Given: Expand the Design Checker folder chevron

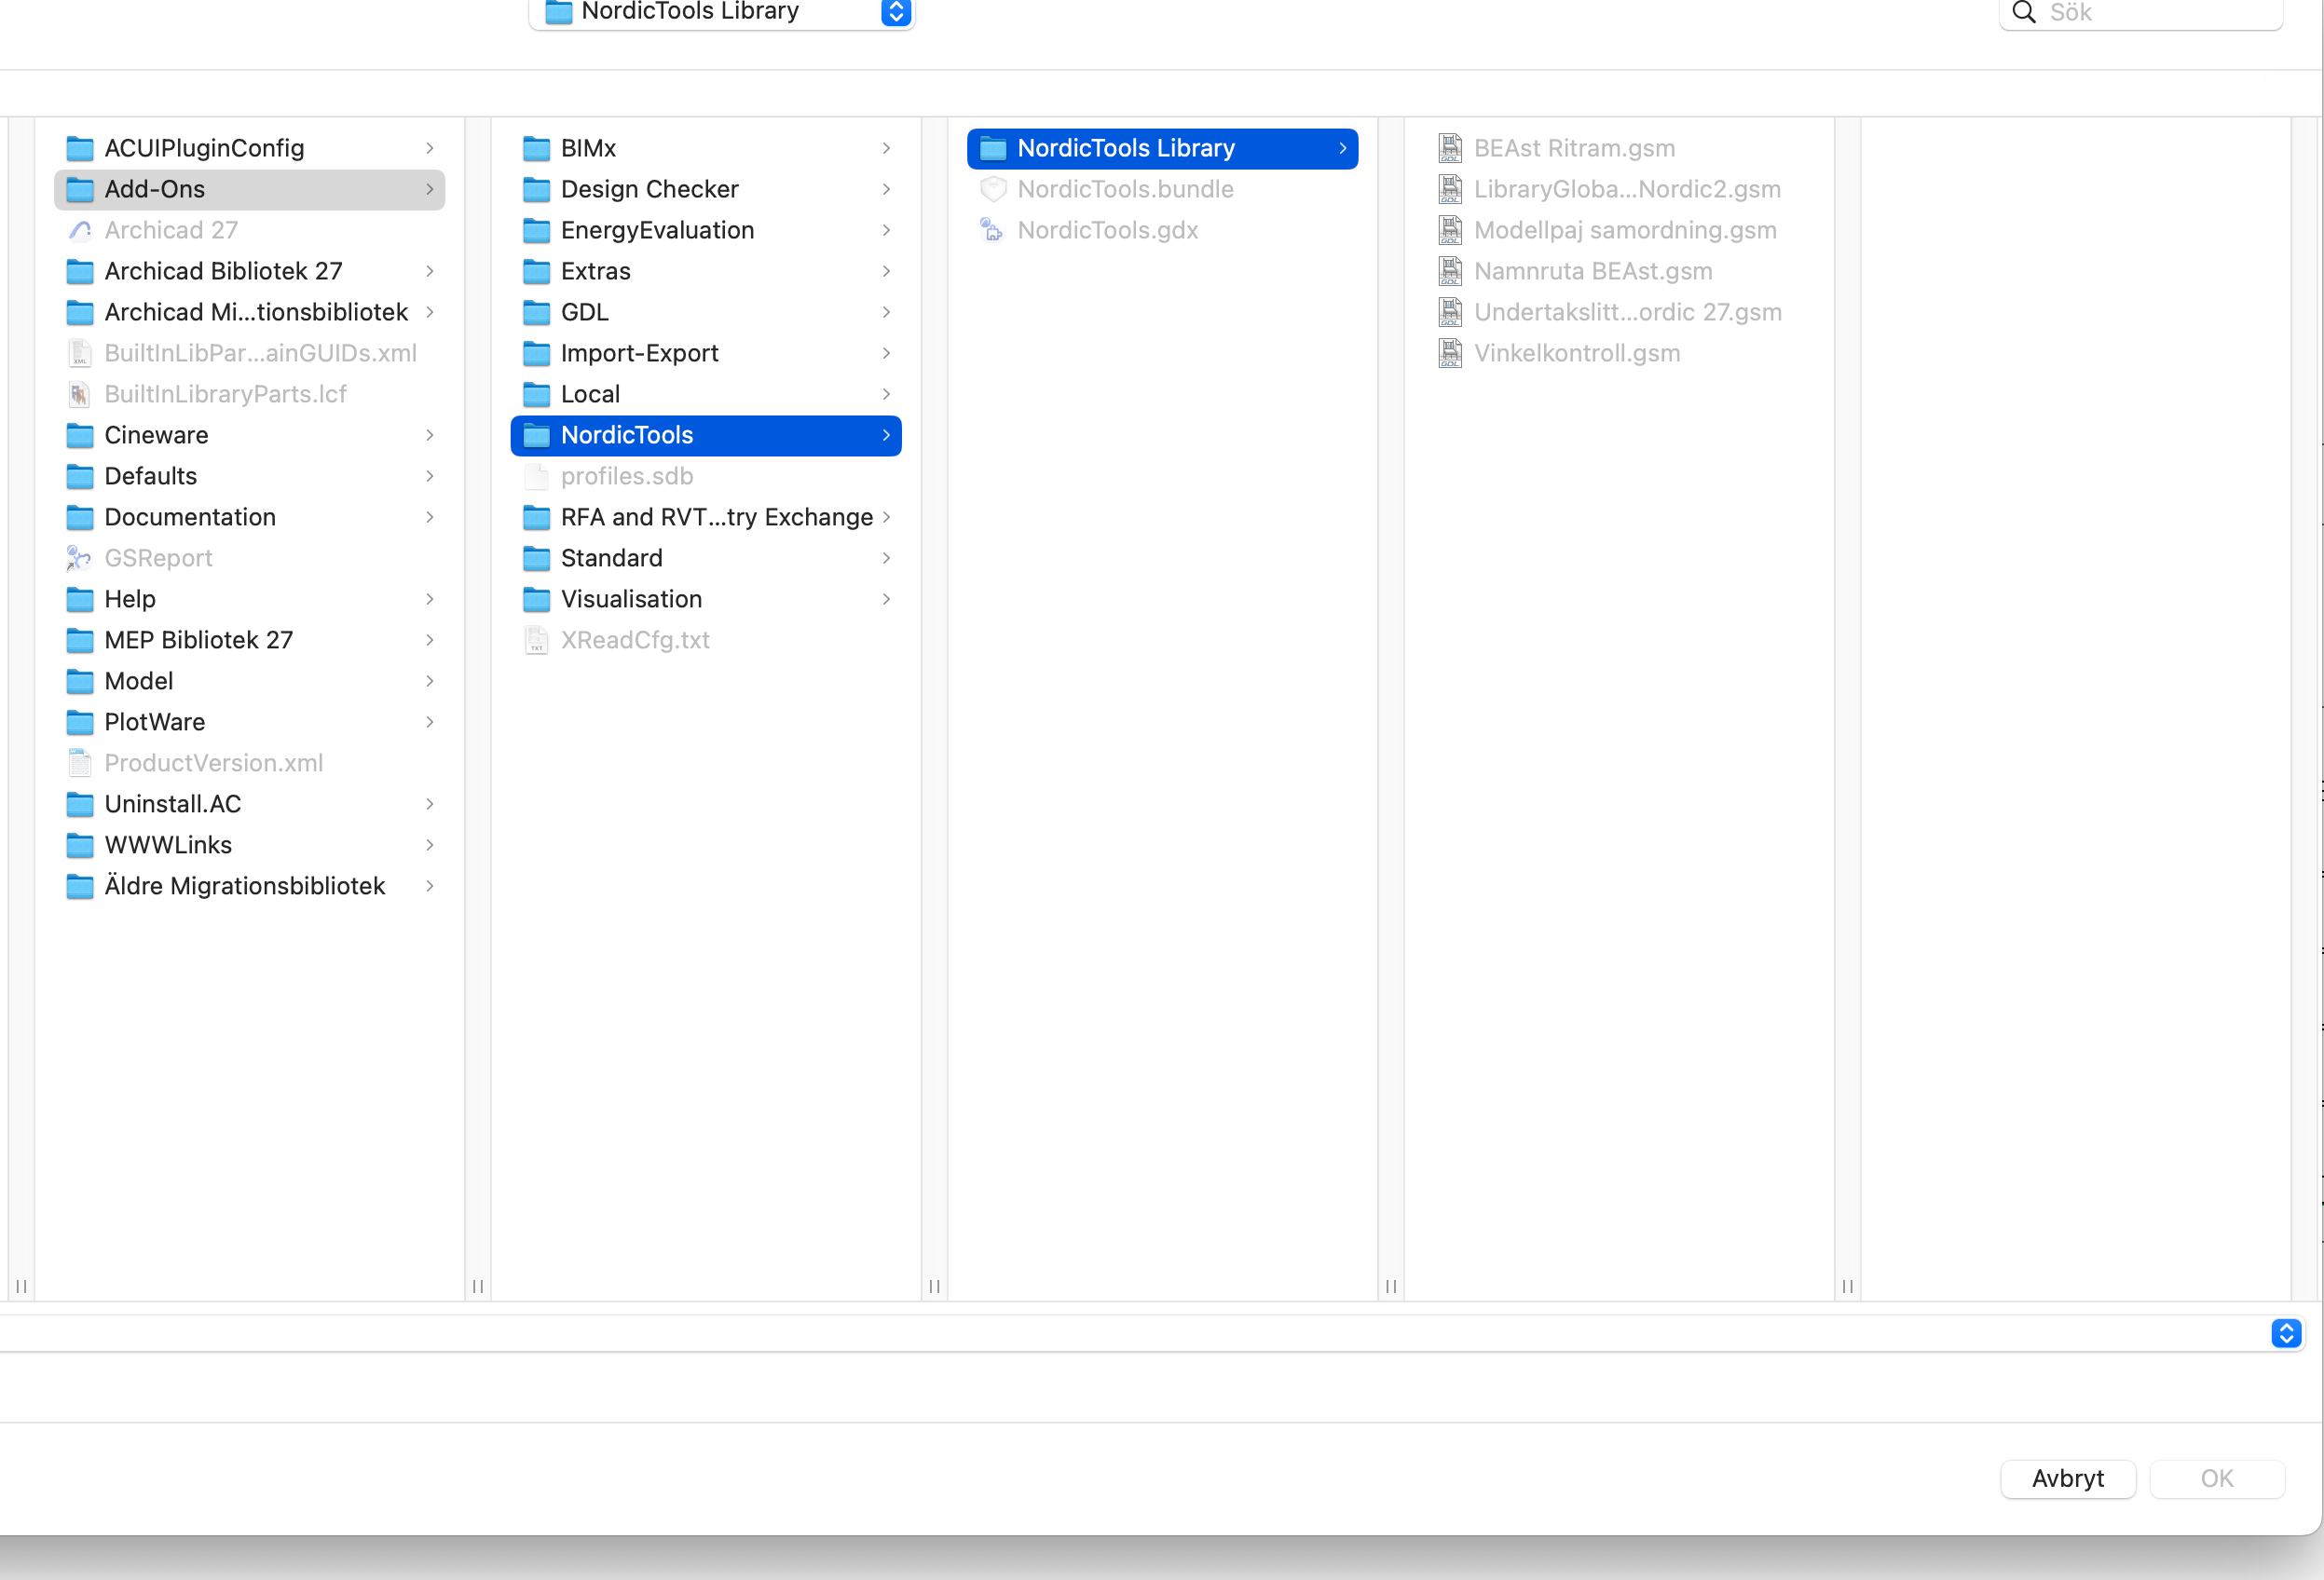Looking at the screenshot, I should pyautogui.click(x=886, y=190).
